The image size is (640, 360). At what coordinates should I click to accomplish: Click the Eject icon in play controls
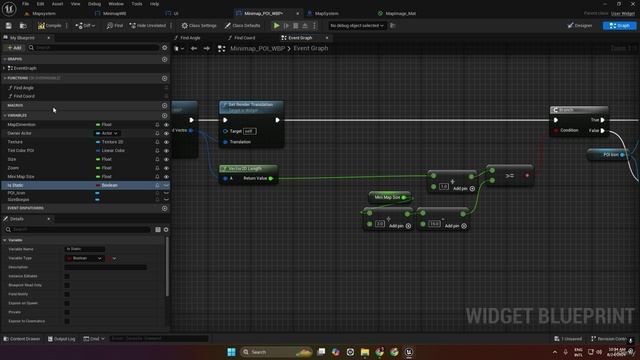pyautogui.click(x=305, y=26)
